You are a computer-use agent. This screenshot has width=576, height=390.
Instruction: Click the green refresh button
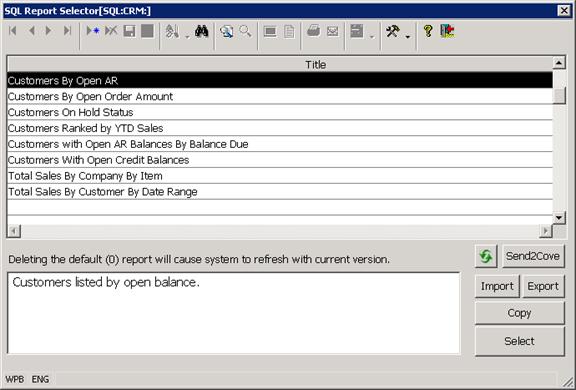[486, 256]
